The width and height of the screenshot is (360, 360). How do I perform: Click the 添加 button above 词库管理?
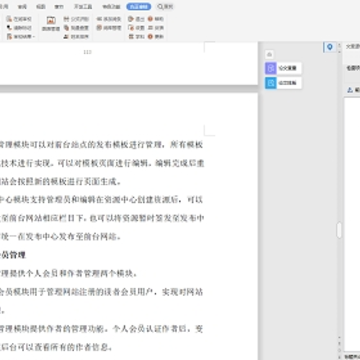pos(109,19)
